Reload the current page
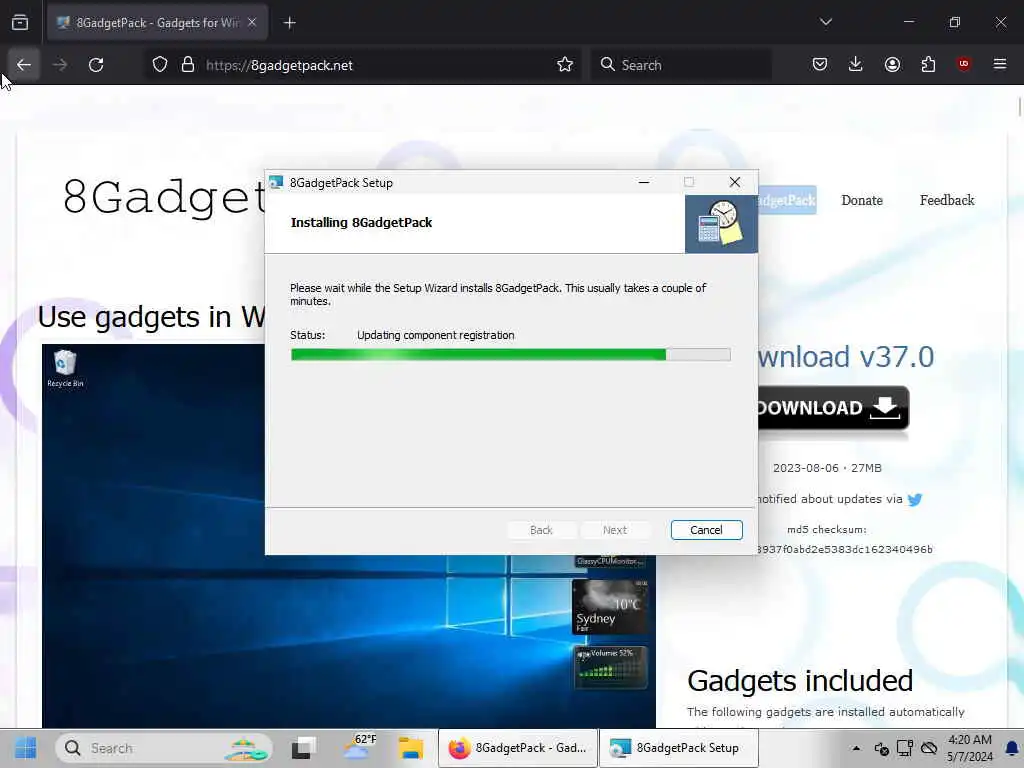1024x768 pixels. point(96,65)
